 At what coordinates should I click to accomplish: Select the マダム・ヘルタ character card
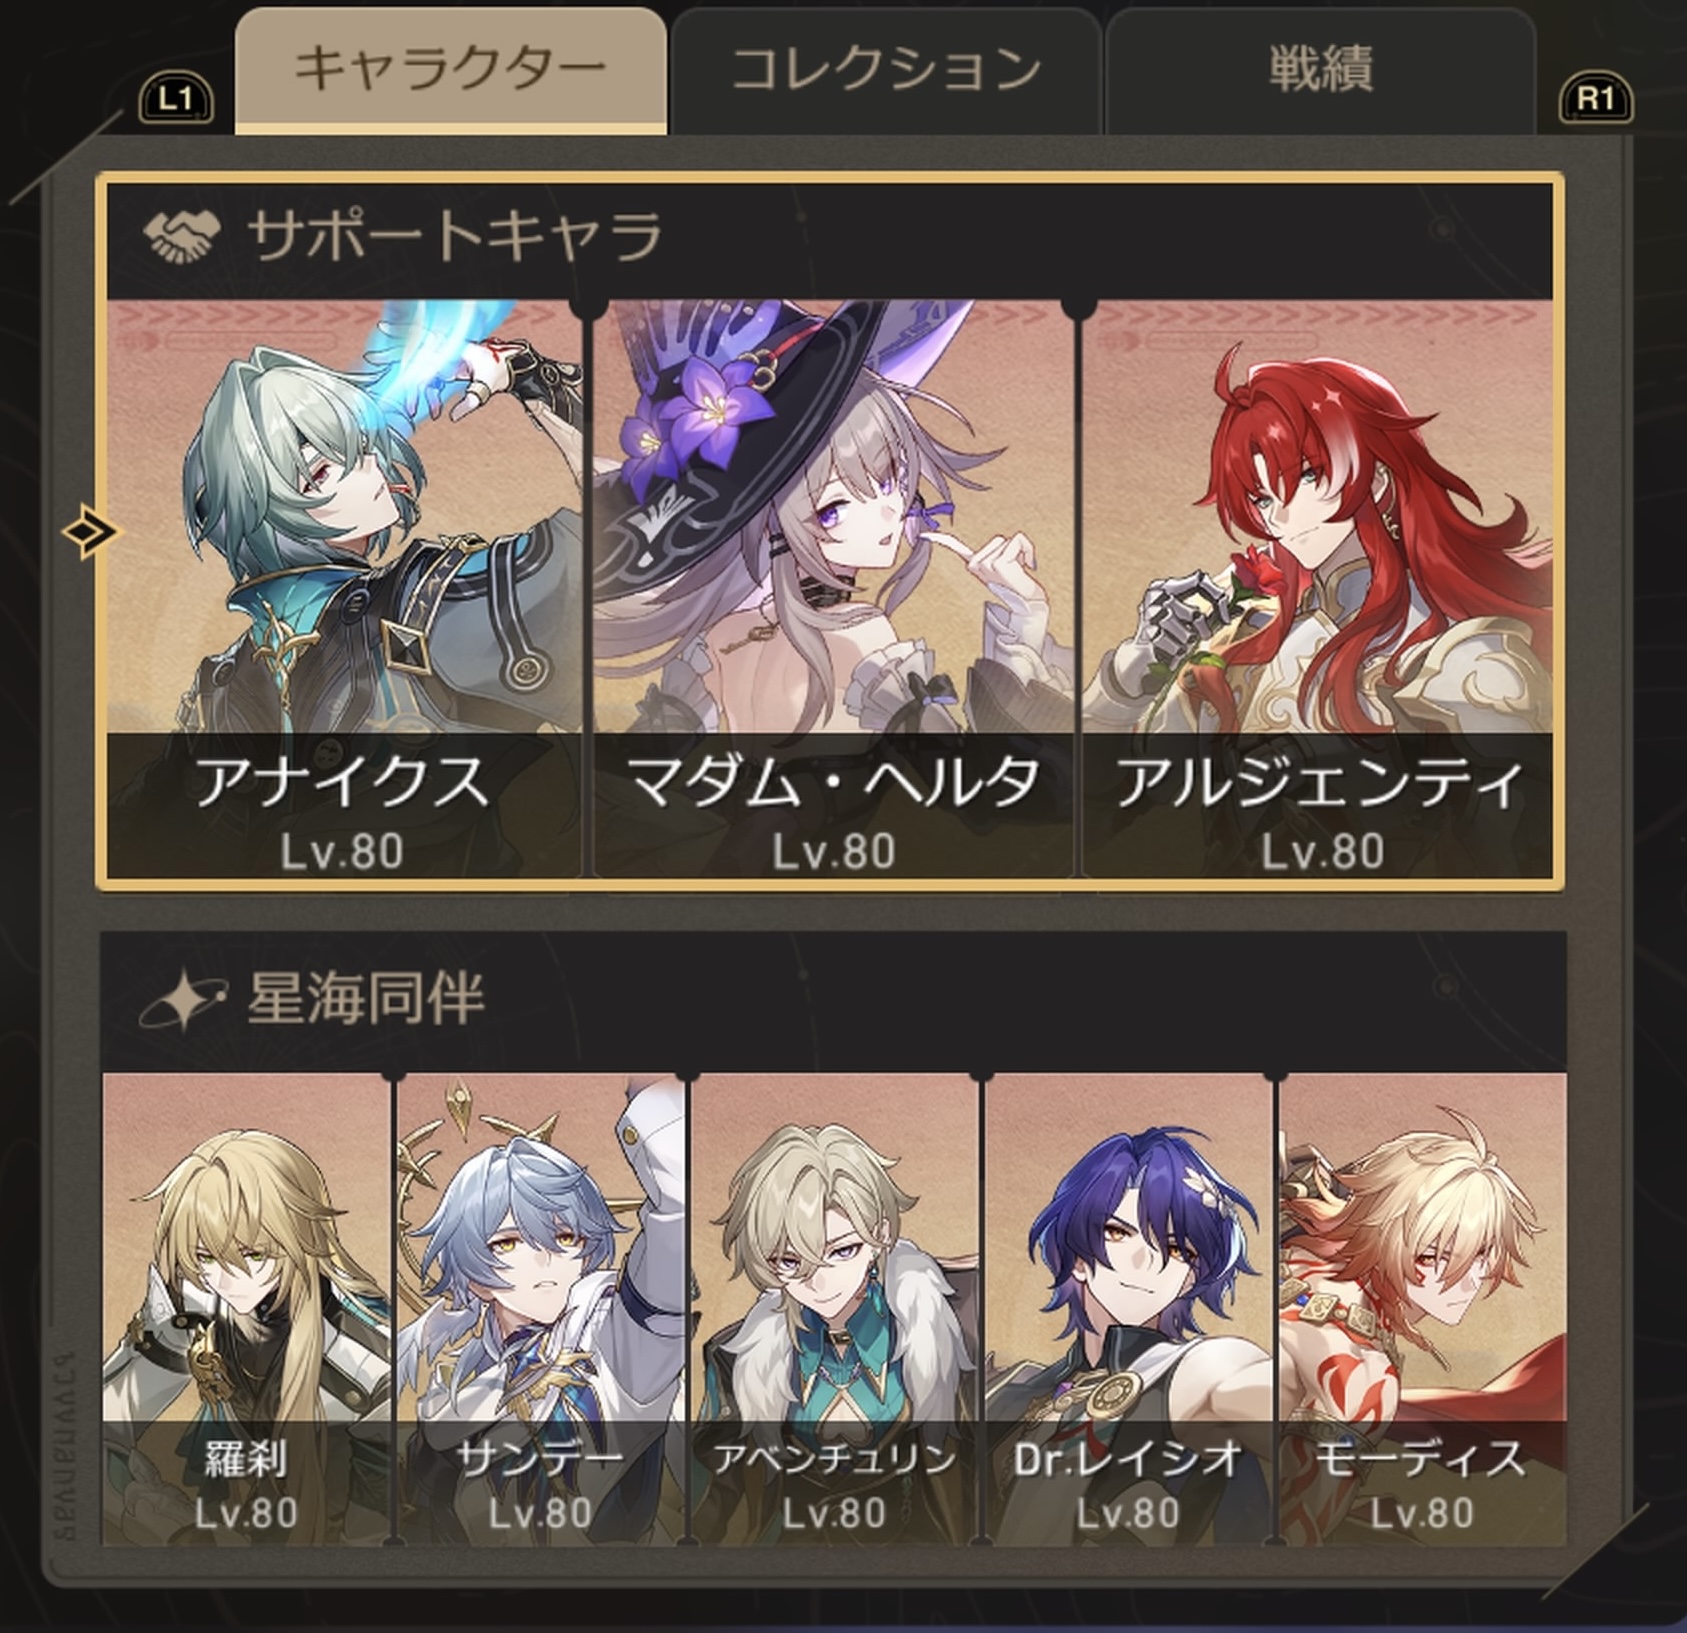coord(832,589)
